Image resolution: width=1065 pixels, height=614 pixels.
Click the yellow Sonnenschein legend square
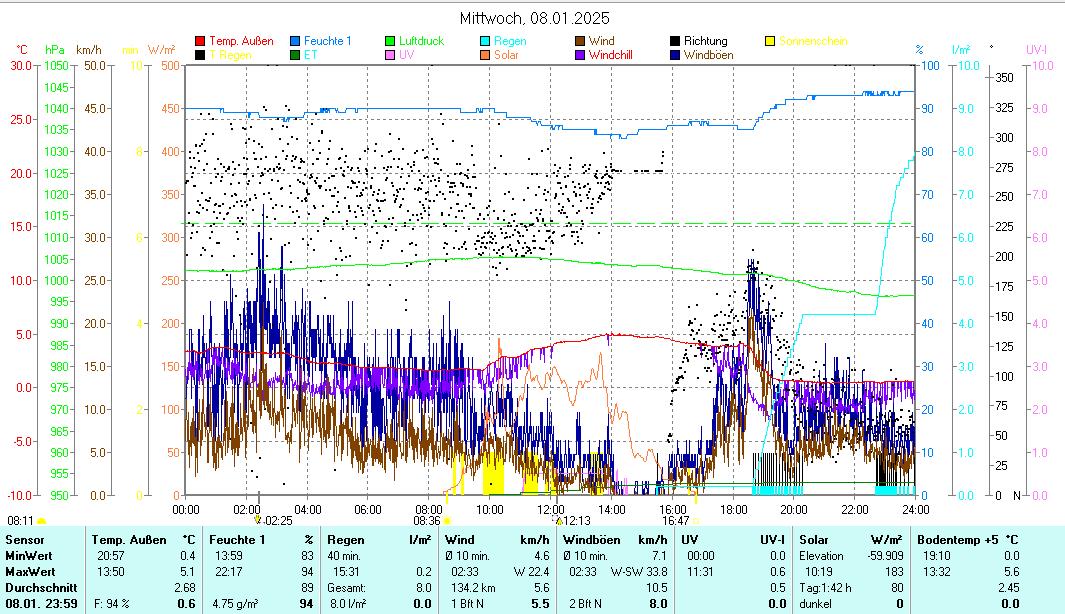pyautogui.click(x=770, y=42)
